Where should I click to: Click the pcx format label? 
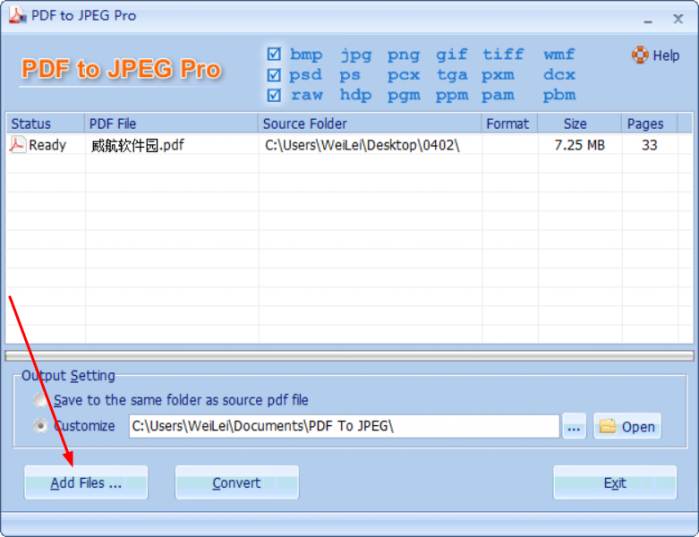(403, 75)
